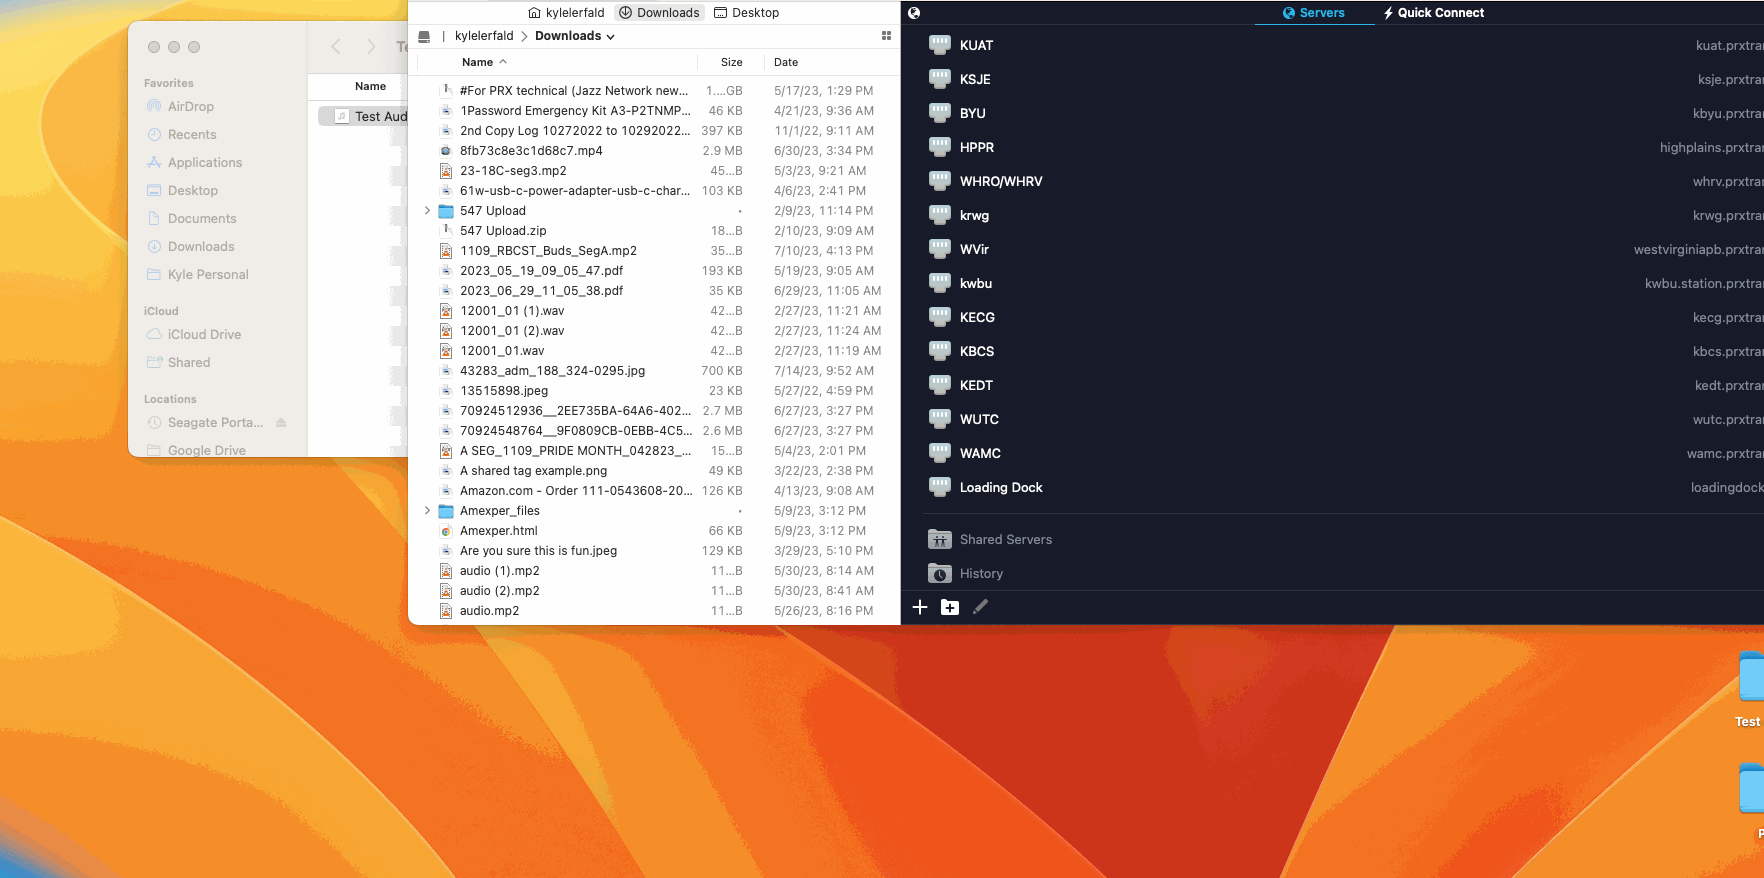Edit selected server with pencil icon
This screenshot has width=1764, height=878.
[980, 607]
